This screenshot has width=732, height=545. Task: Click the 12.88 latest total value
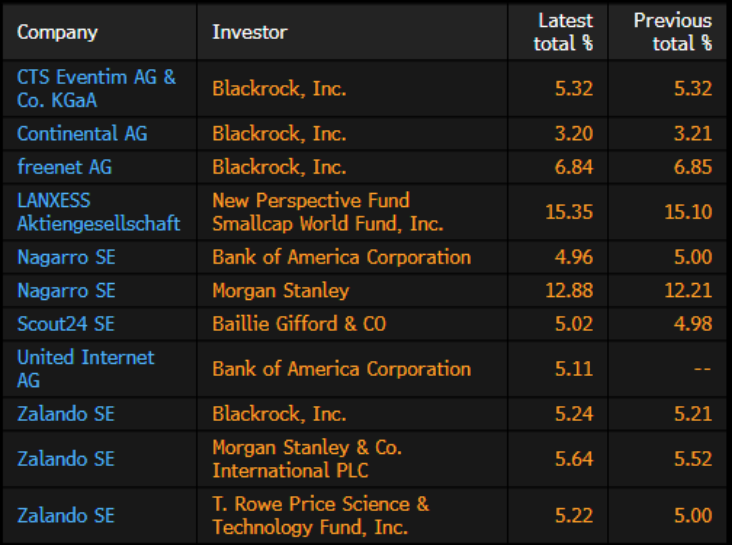[x=573, y=291]
